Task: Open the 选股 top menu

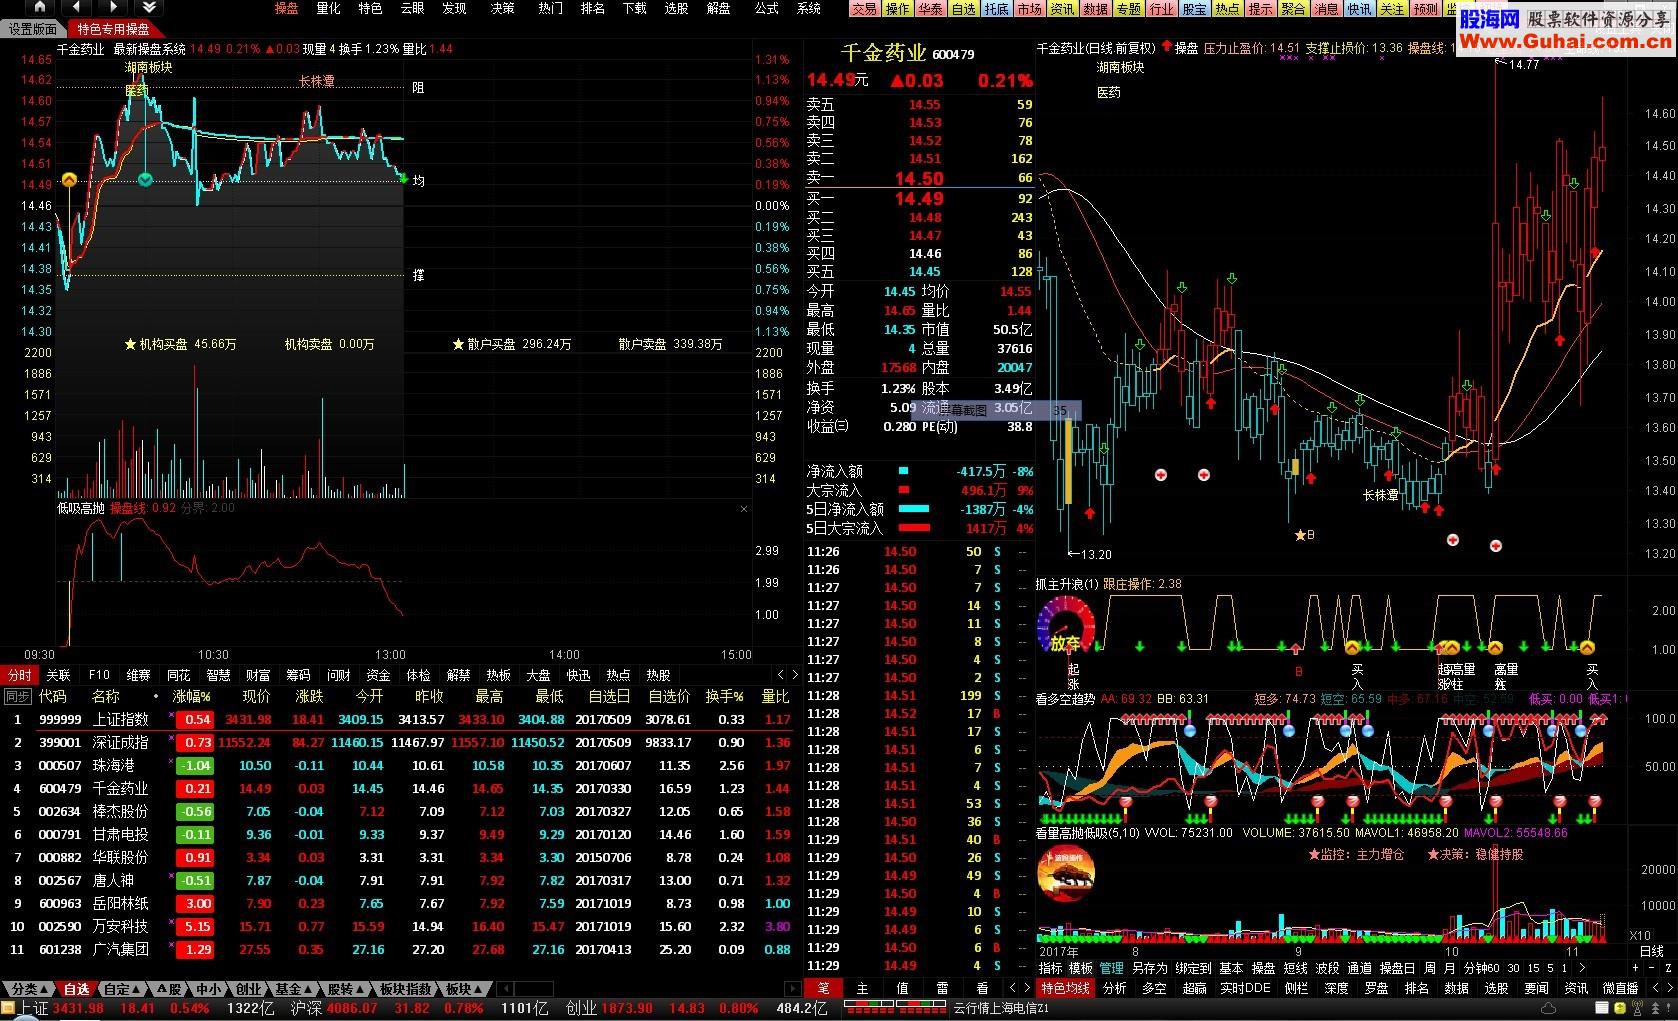Action: point(676,8)
